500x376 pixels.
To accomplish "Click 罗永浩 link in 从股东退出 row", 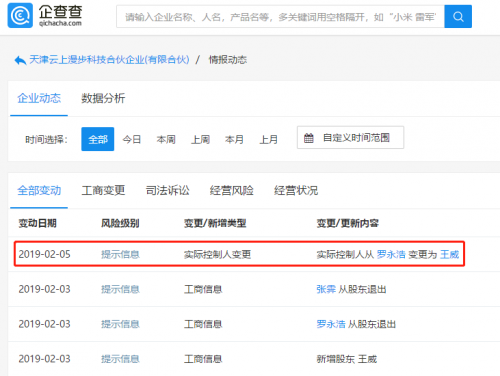I will [331, 324].
